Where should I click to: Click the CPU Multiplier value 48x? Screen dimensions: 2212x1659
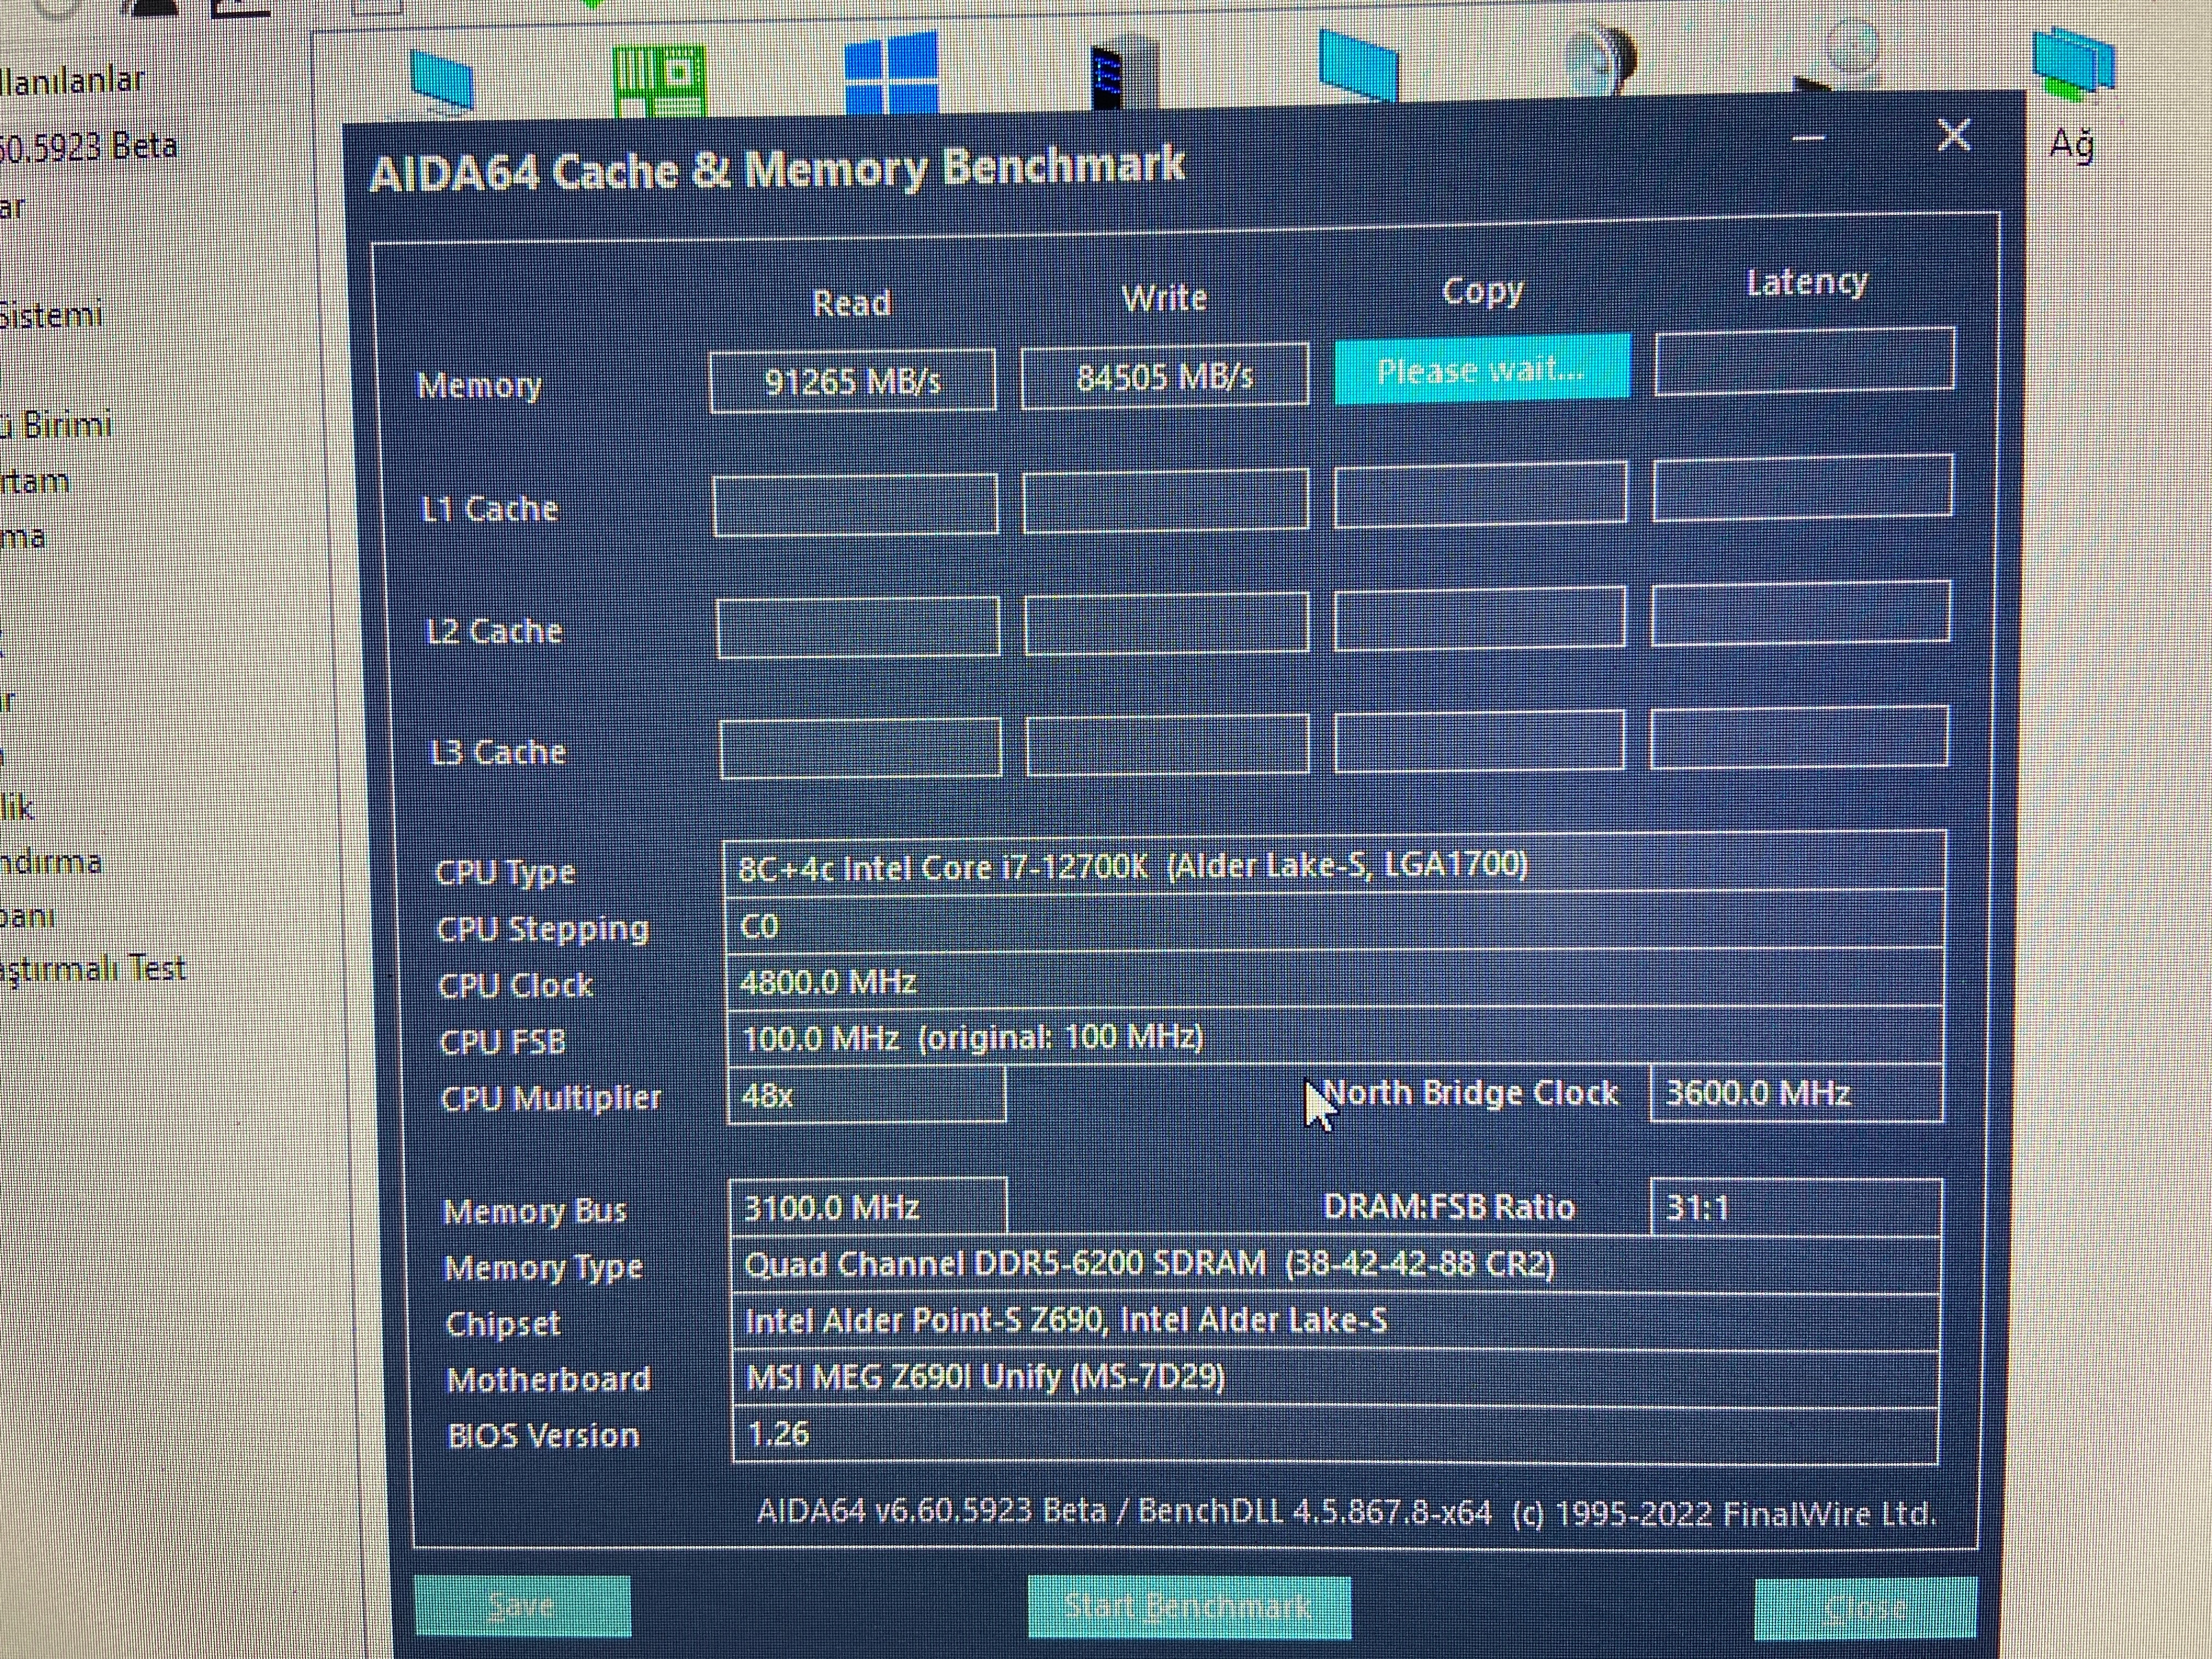[866, 1095]
